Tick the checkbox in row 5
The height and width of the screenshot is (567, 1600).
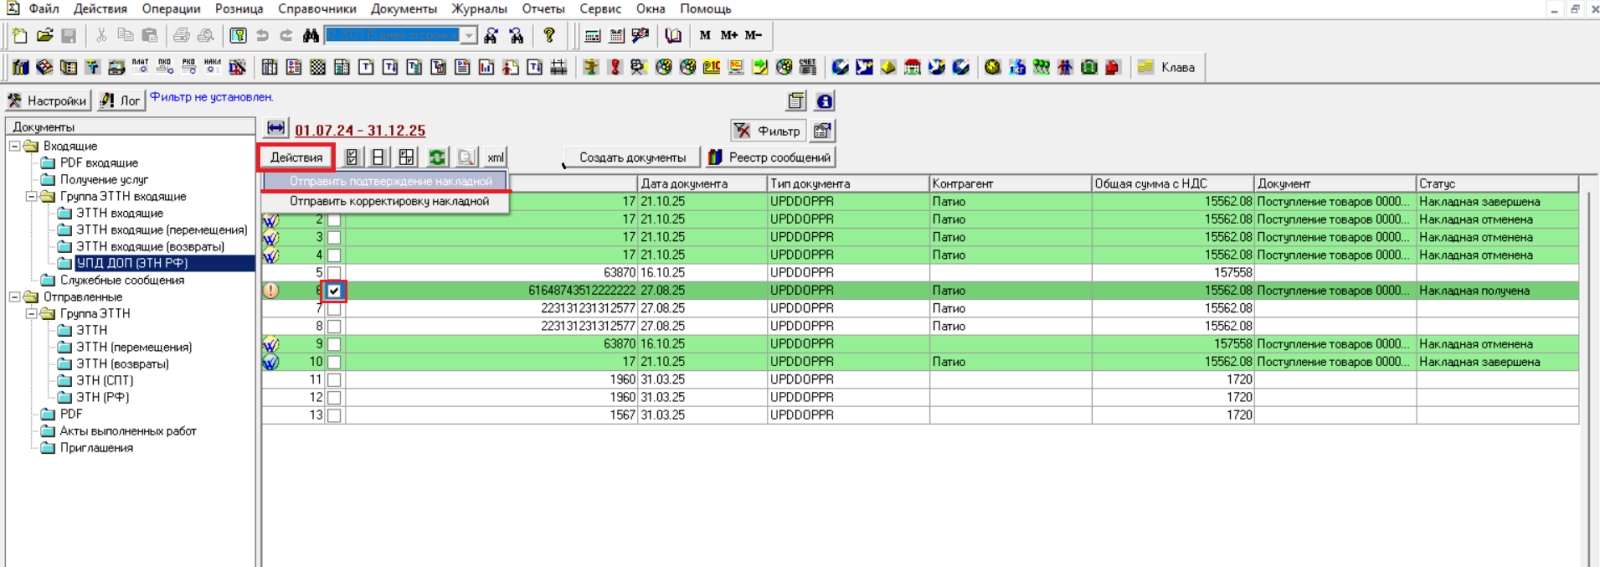pyautogui.click(x=334, y=273)
